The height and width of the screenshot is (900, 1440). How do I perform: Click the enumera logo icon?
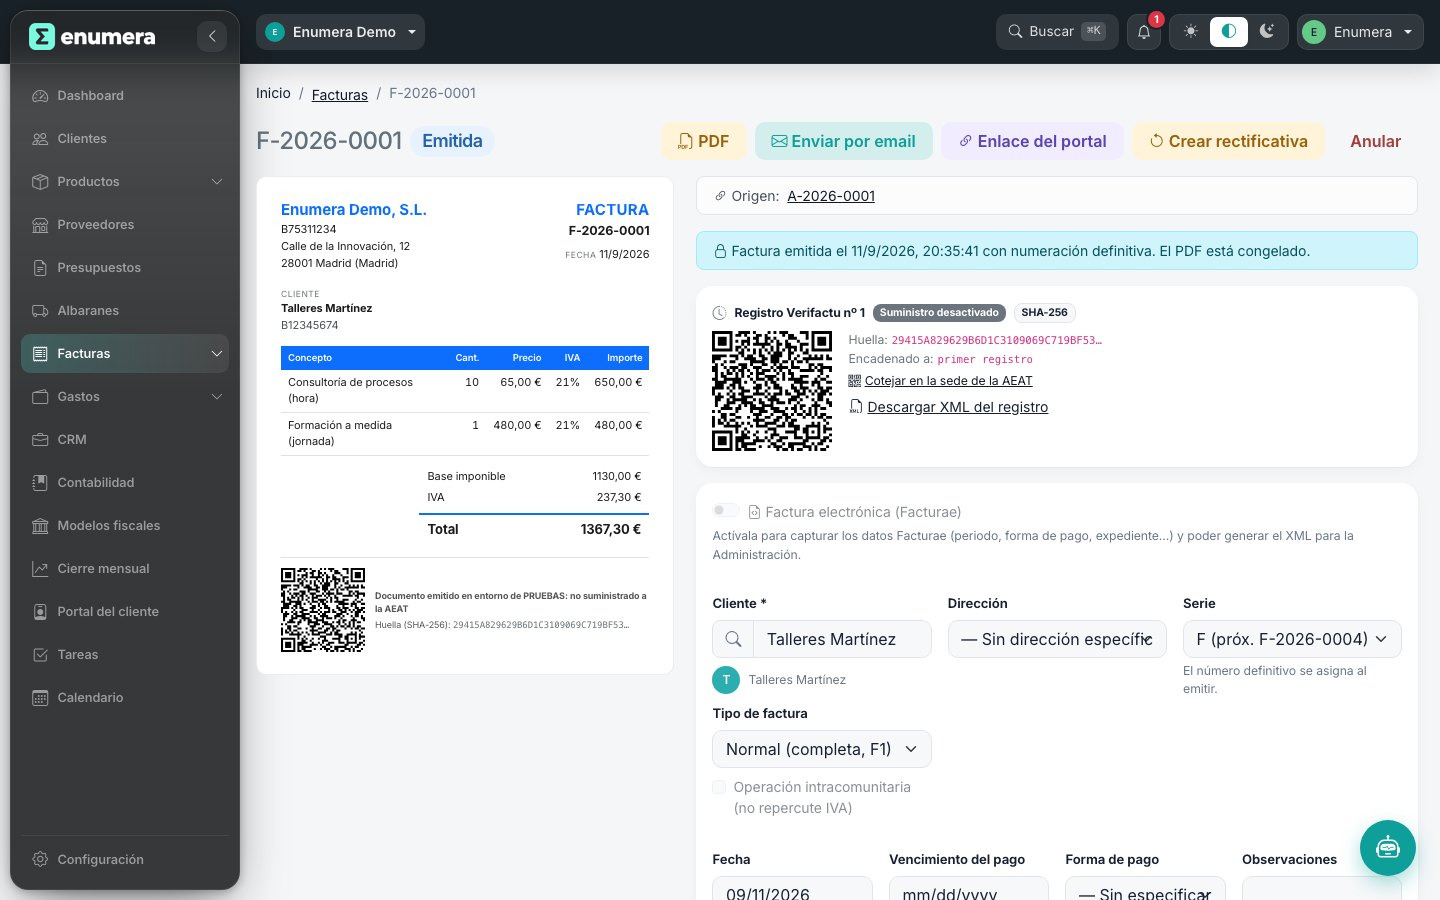pos(41,37)
